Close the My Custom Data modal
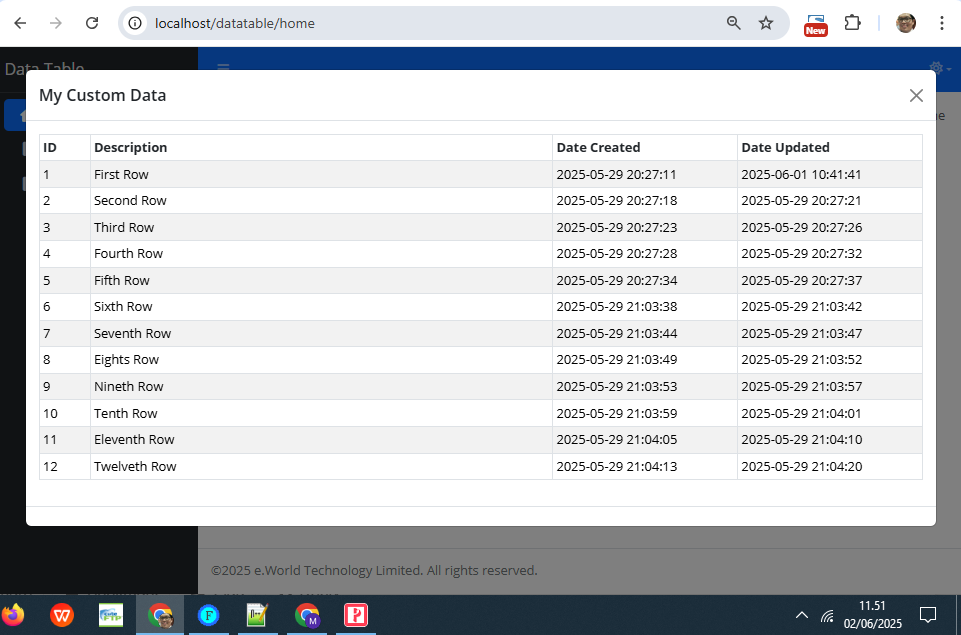Image resolution: width=961 pixels, height=635 pixels. [916, 96]
